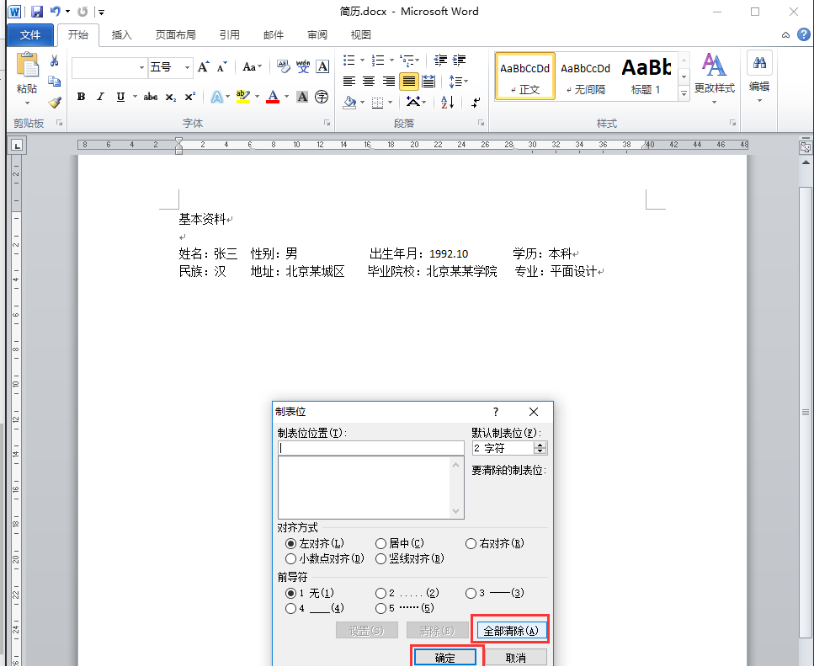Click the Copy icon
Screen dimensions: 814x666
point(54,81)
